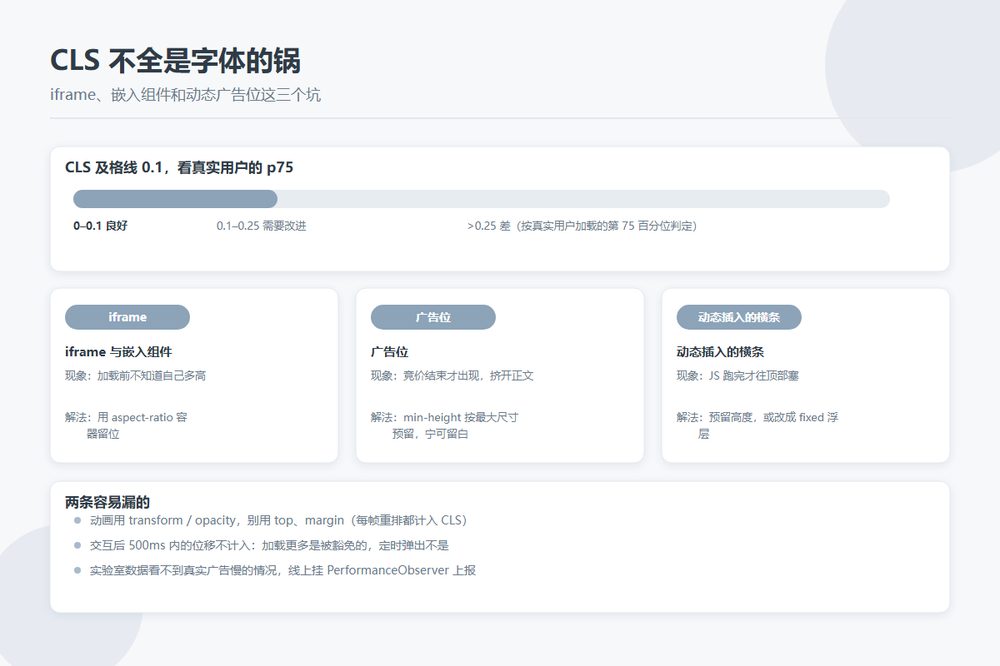Click text '解法：用 aspect-ratio 容器留位'

pos(126,426)
